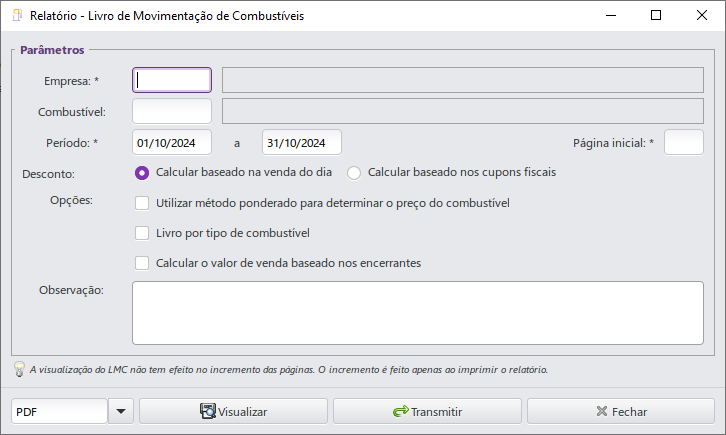This screenshot has width=726, height=435.
Task: Open the PDF format dropdown arrow
Action: point(121,411)
